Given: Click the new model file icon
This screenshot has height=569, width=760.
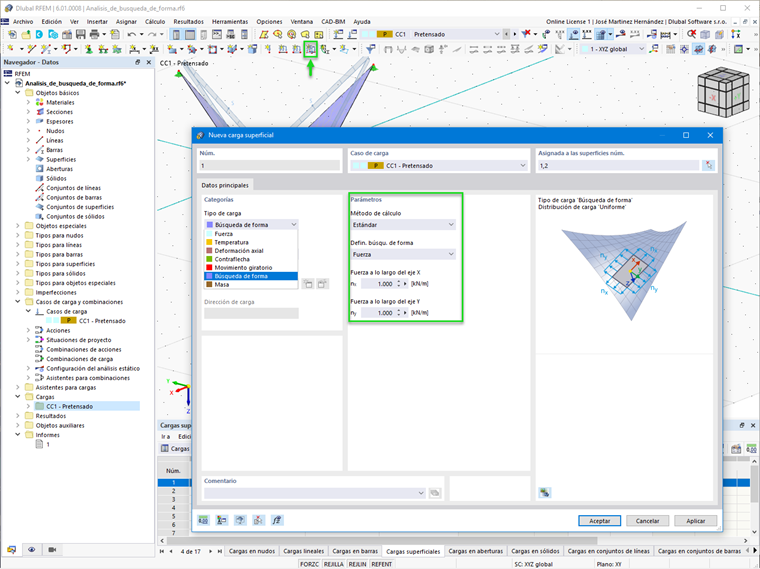Looking at the screenshot, I should pos(12,34).
